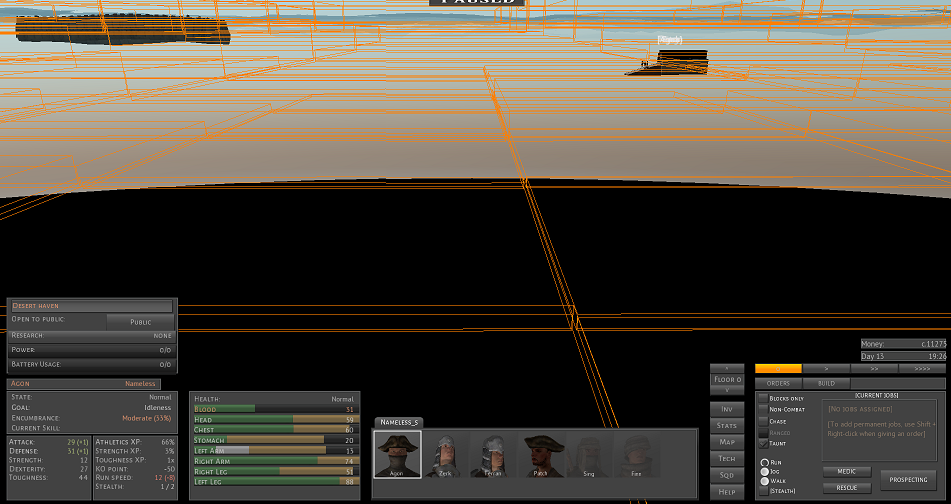Click the Agon Nameless name bar
The image size is (951, 504).
point(84,383)
